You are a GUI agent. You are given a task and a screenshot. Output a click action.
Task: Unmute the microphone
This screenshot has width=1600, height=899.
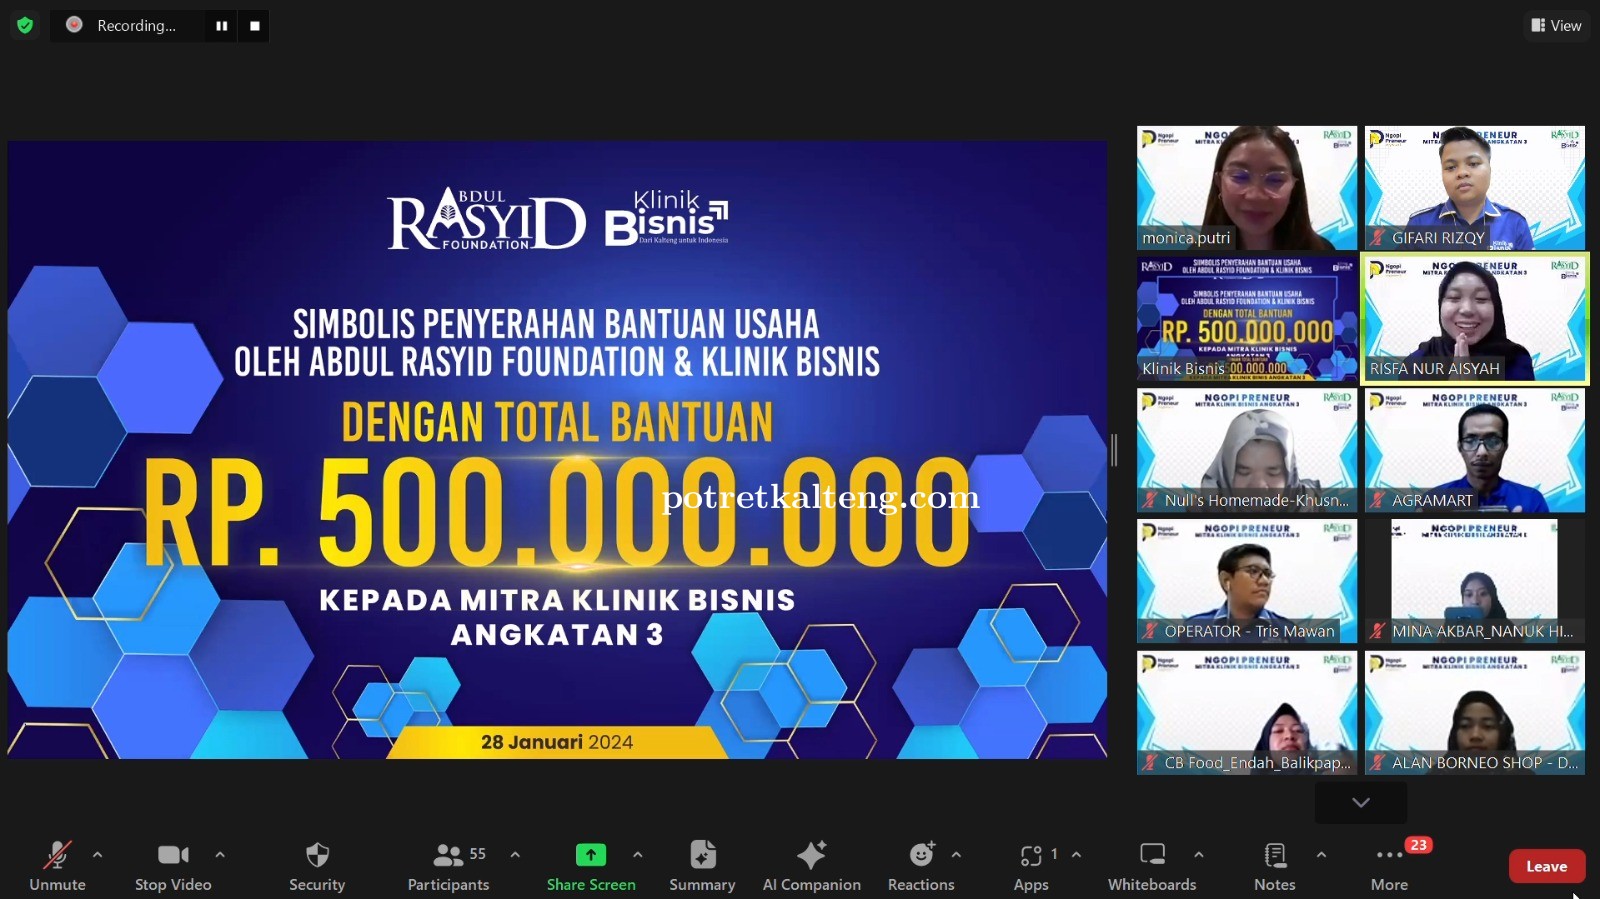57,866
